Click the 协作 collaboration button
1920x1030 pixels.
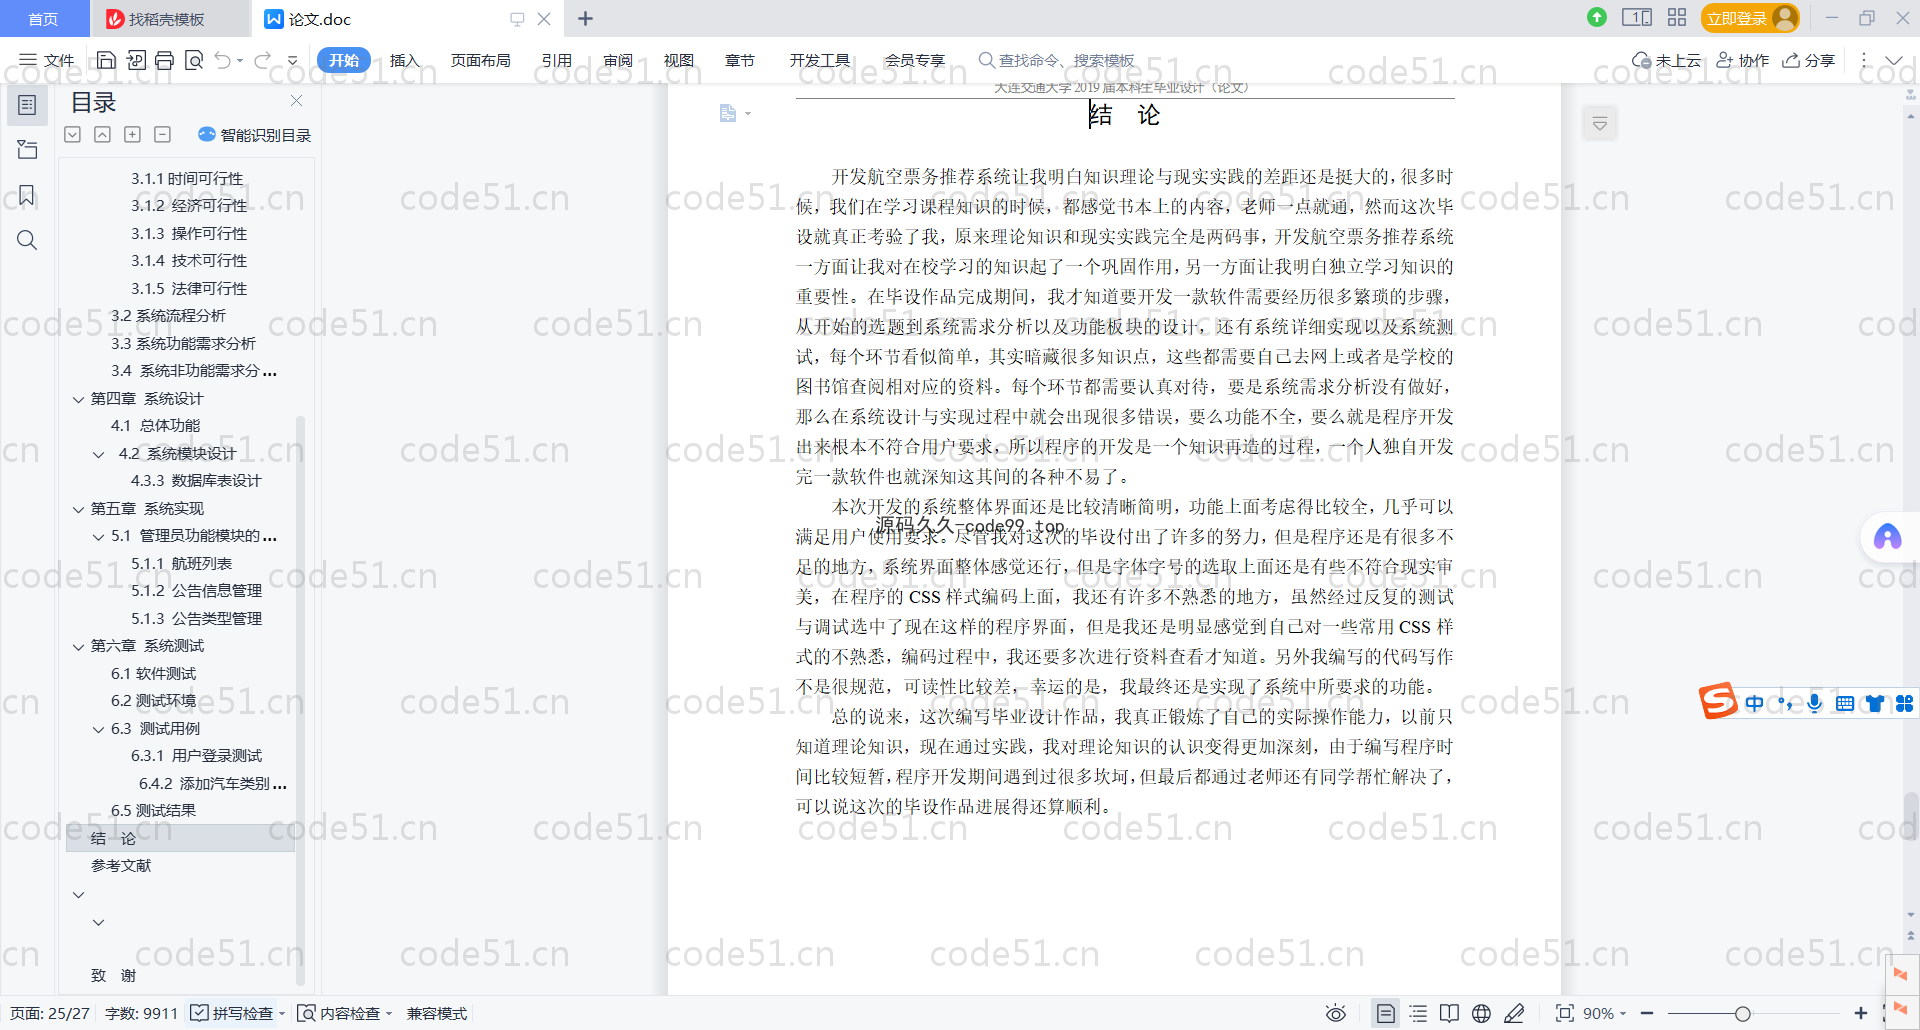(1742, 60)
